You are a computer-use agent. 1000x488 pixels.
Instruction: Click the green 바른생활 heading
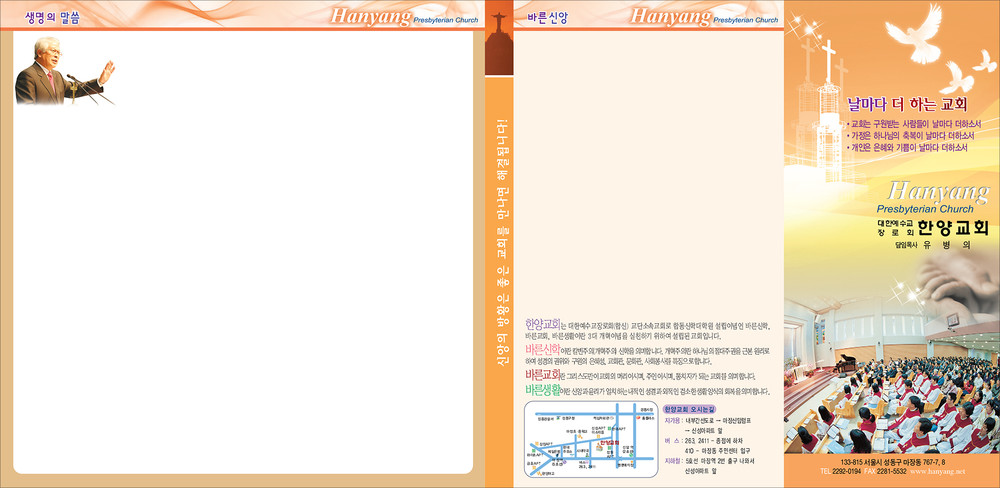542,389
